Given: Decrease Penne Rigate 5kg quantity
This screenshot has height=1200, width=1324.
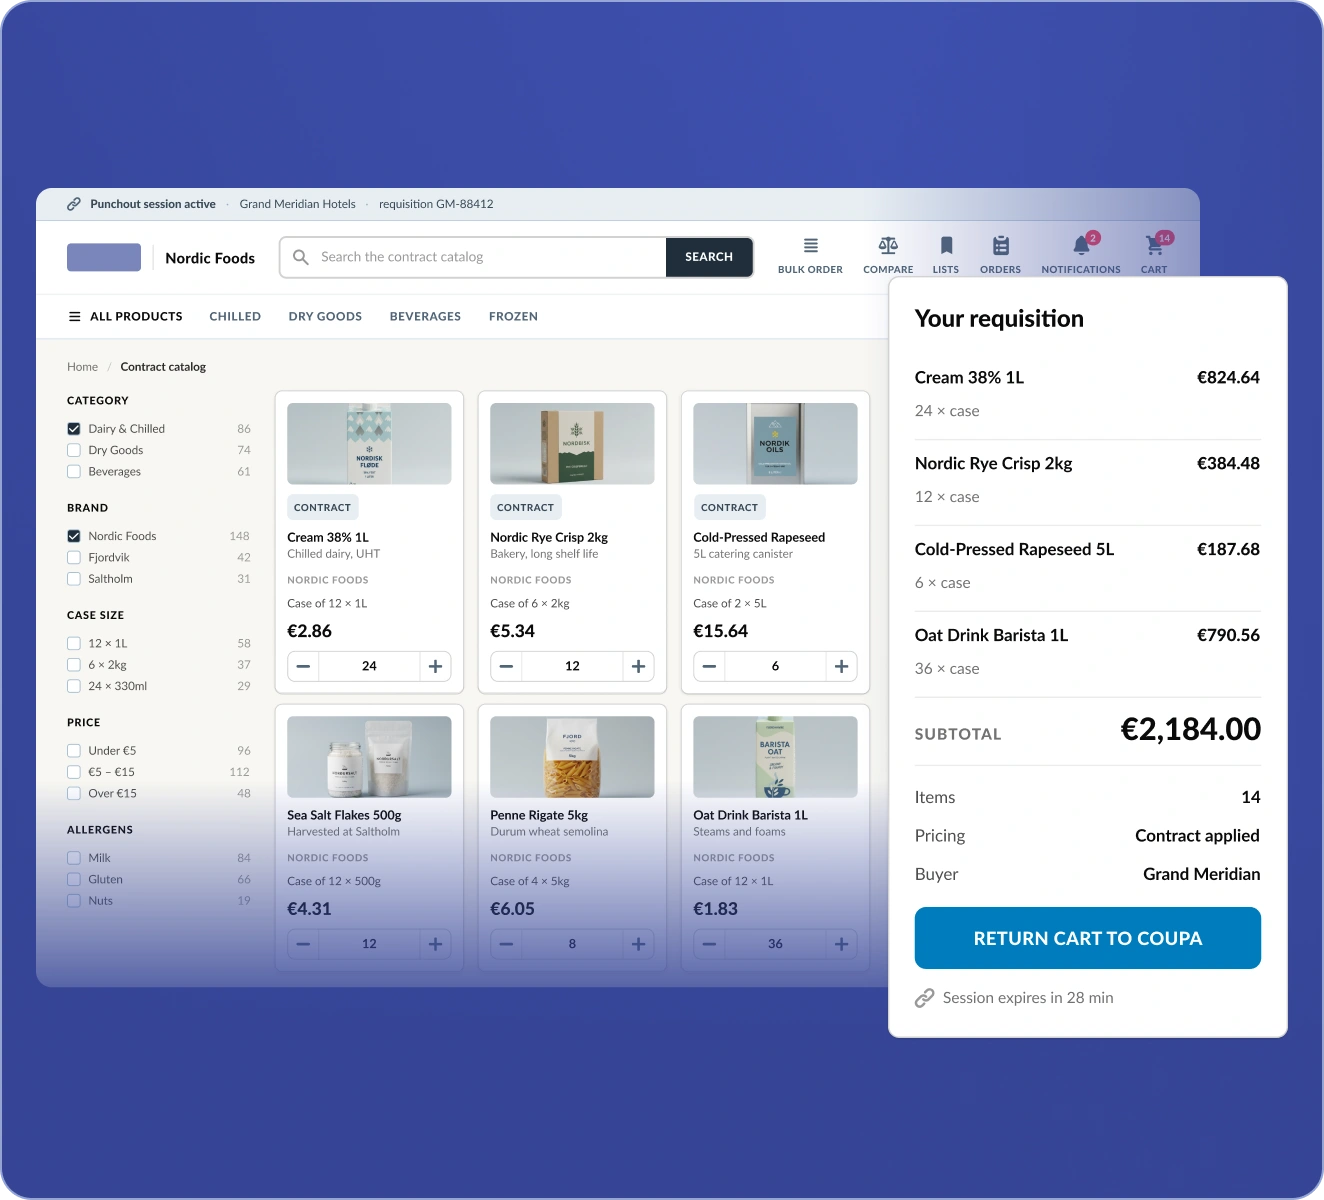Looking at the screenshot, I should pos(506,944).
